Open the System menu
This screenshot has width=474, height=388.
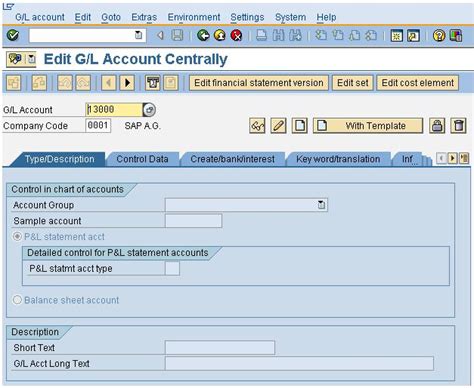290,17
